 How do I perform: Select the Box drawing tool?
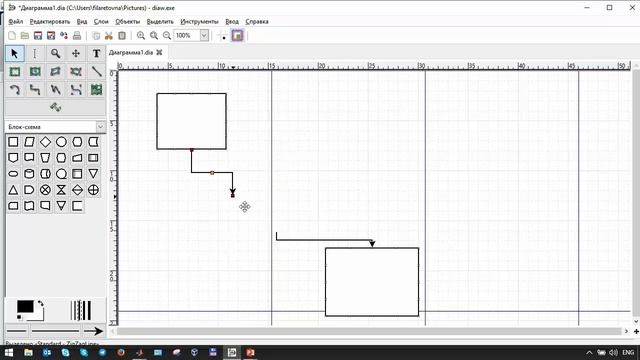[x=15, y=72]
